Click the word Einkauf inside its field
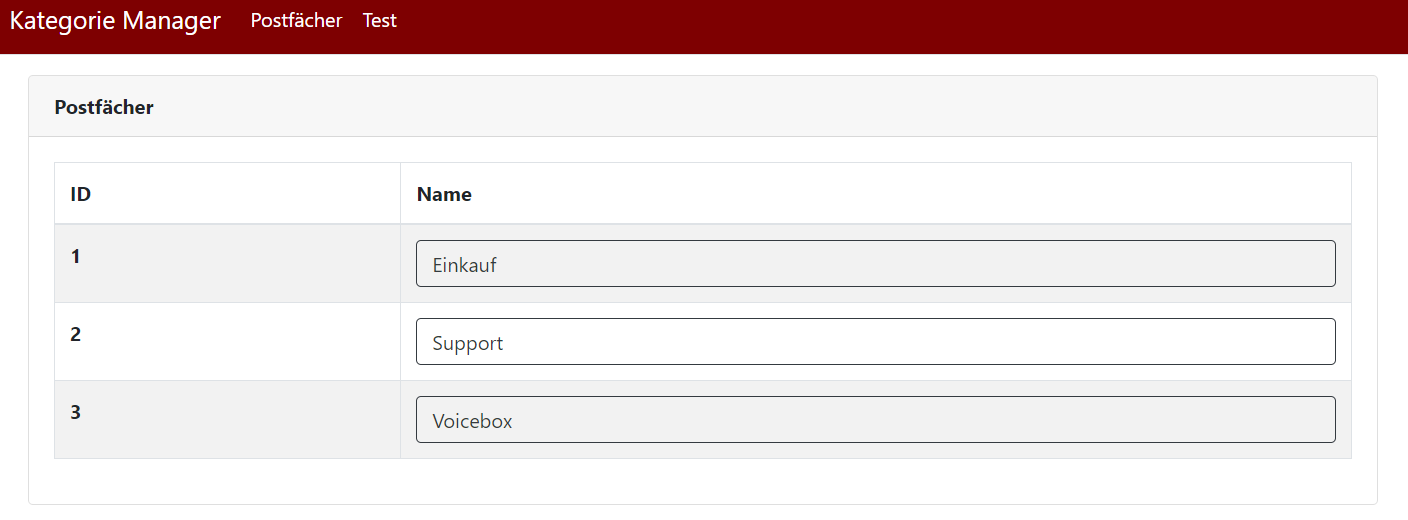Screen dimensions: 1408x520 coord(465,265)
